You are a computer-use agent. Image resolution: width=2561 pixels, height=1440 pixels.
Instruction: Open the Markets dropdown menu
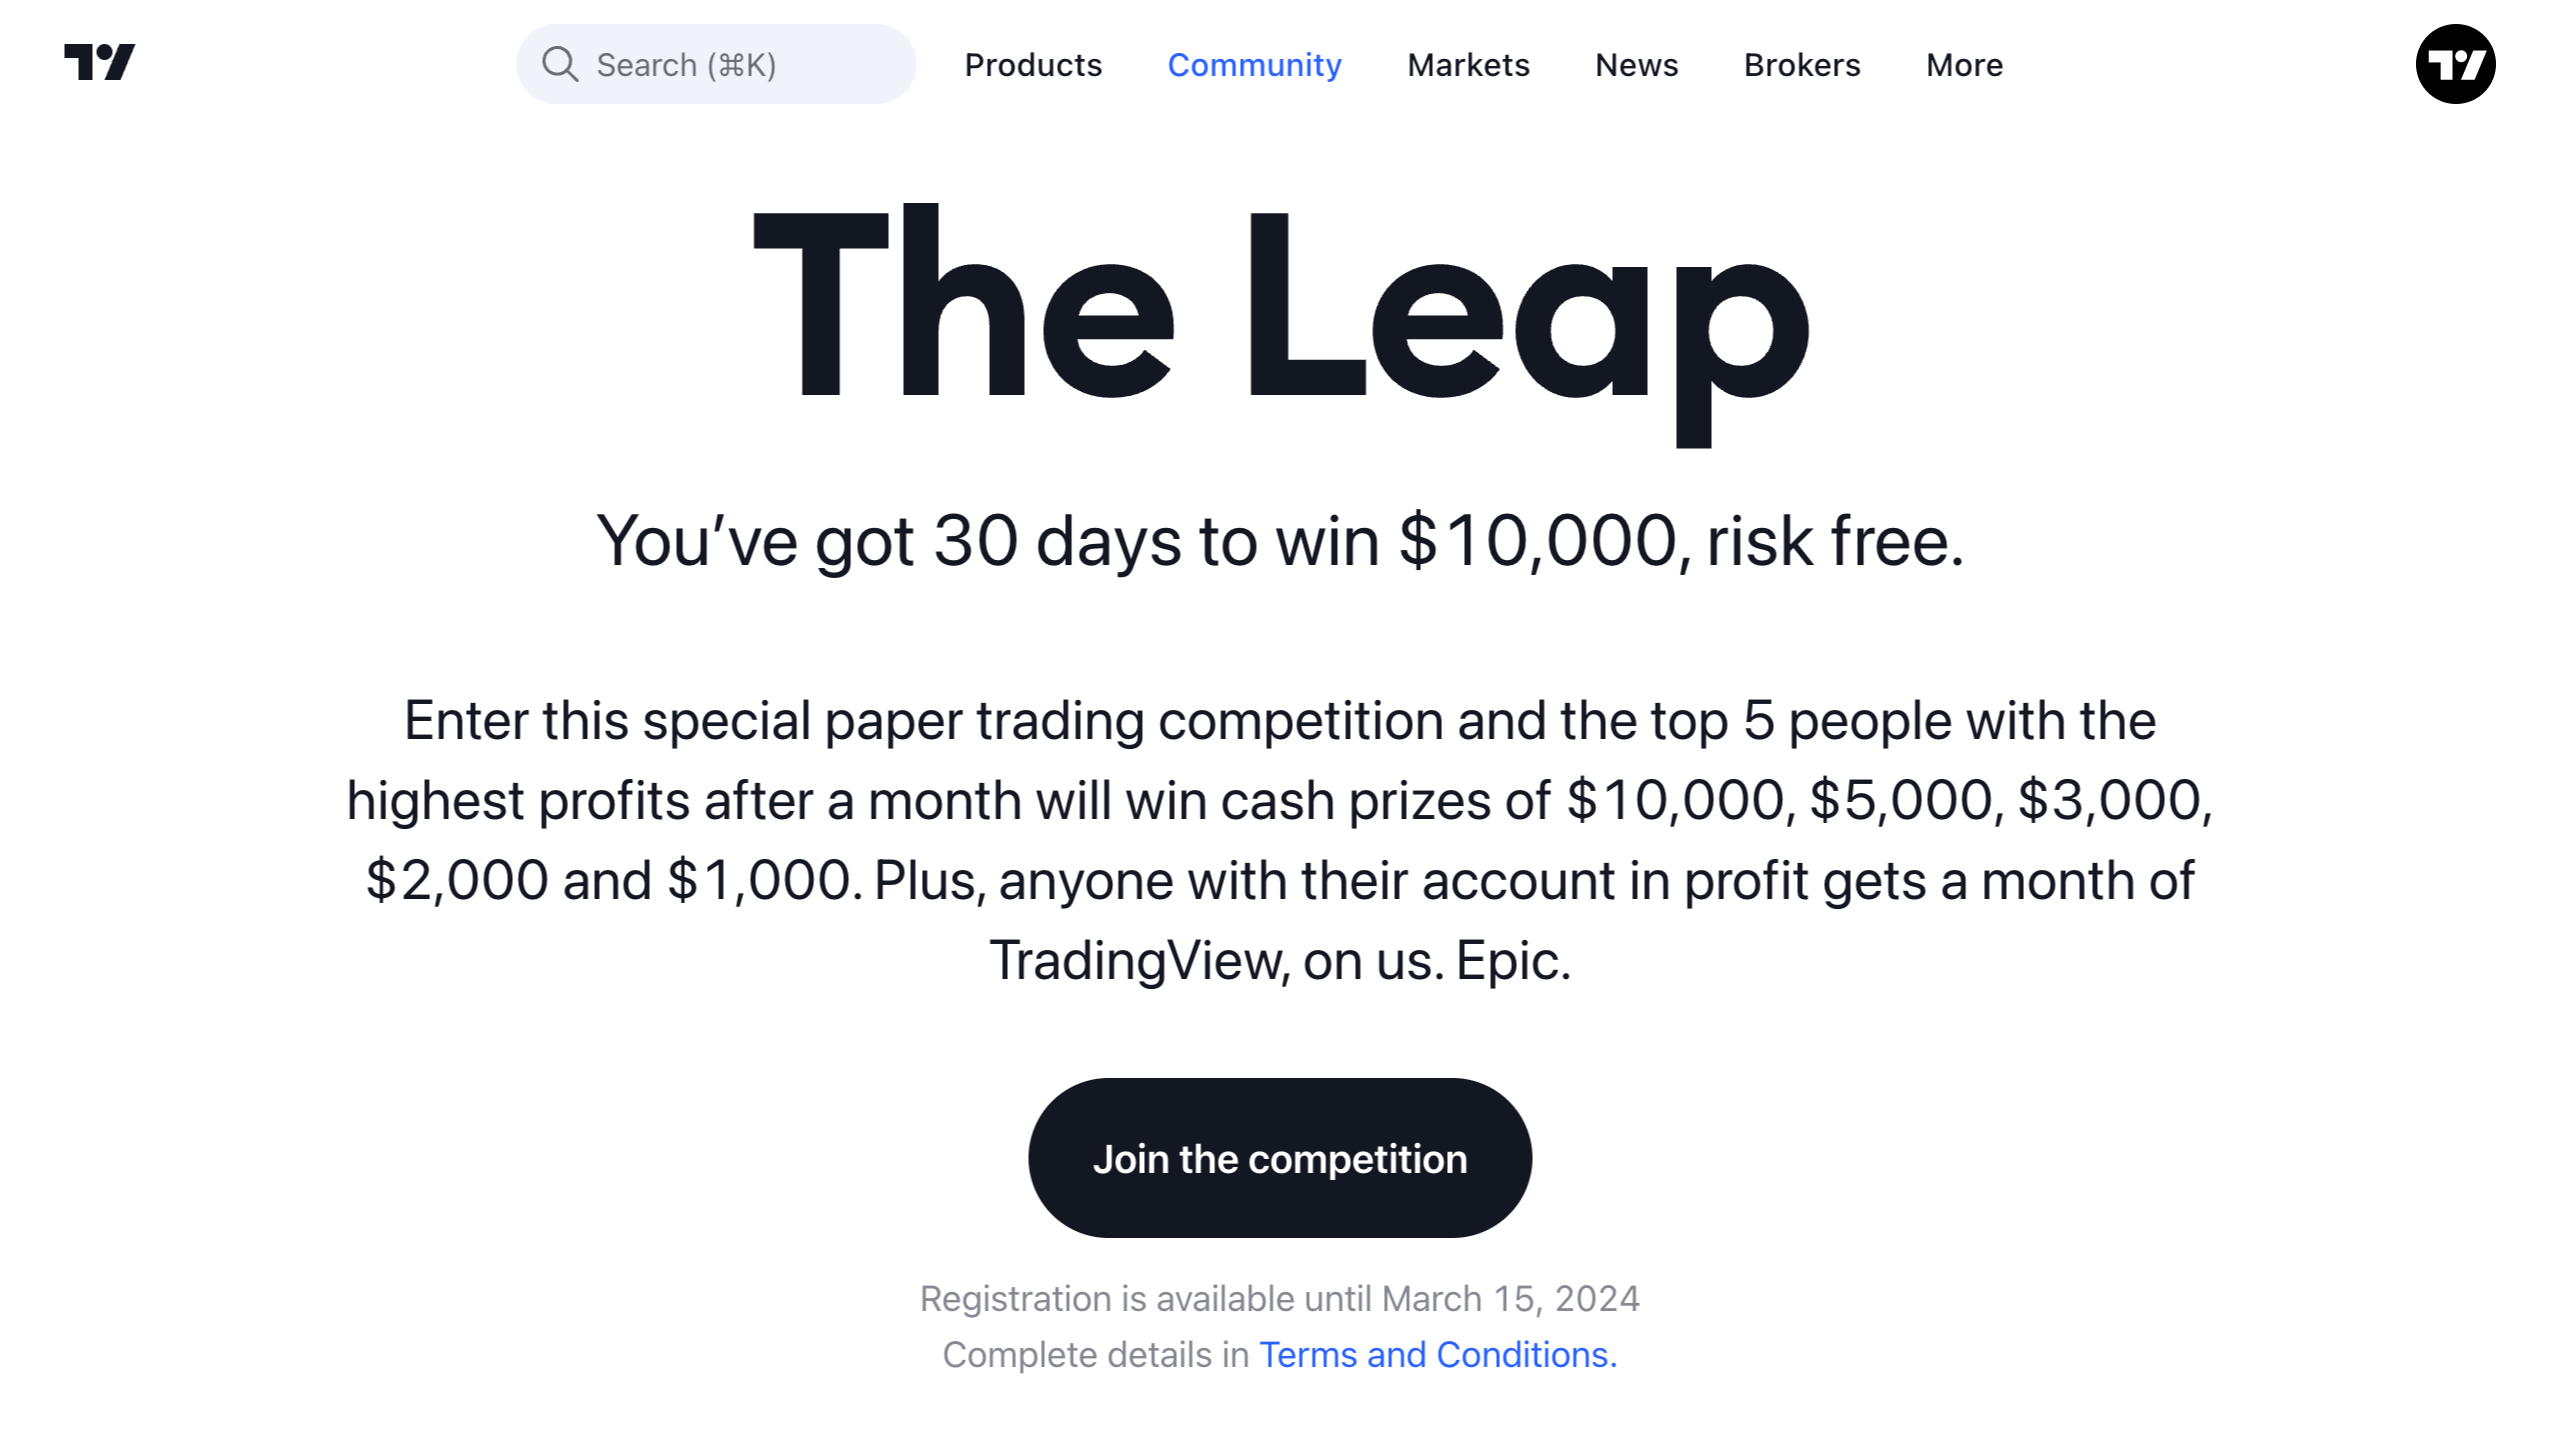[1467, 64]
